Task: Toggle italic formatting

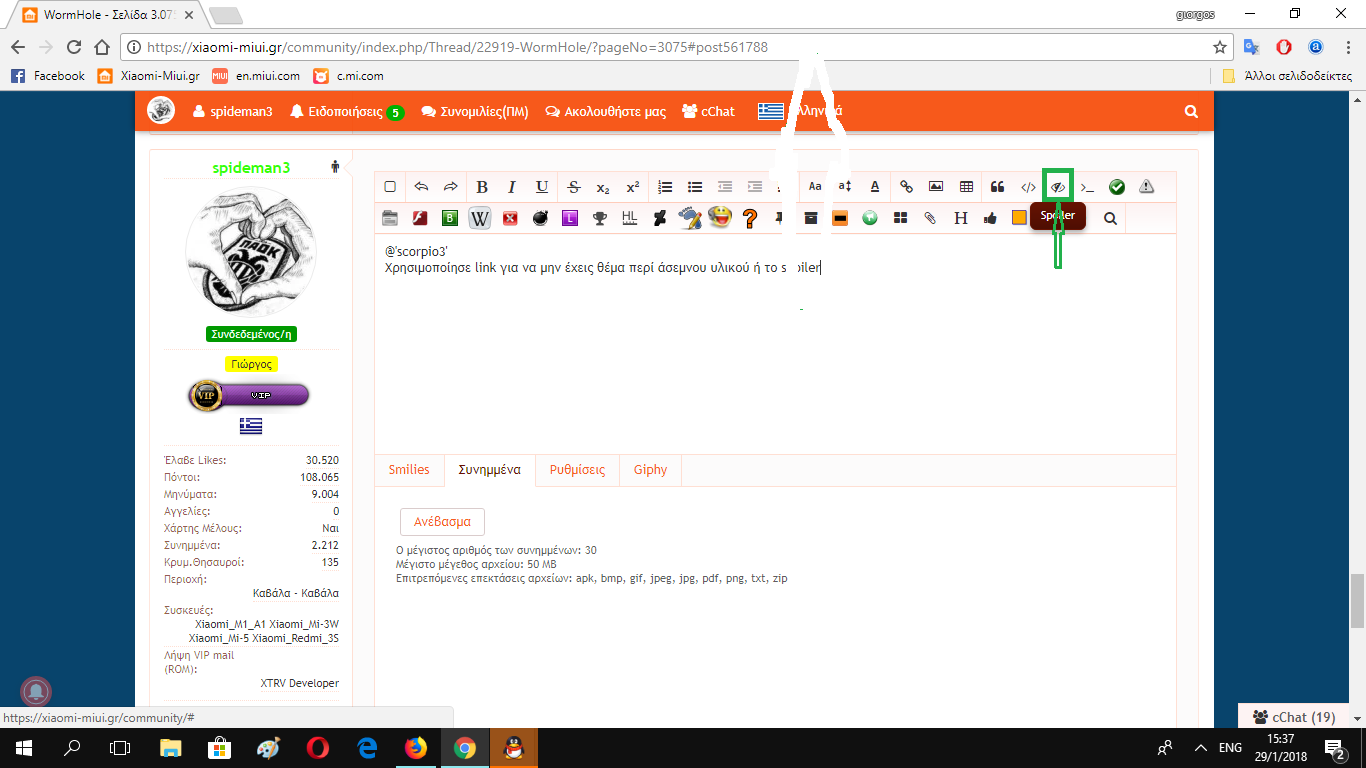Action: click(x=512, y=187)
